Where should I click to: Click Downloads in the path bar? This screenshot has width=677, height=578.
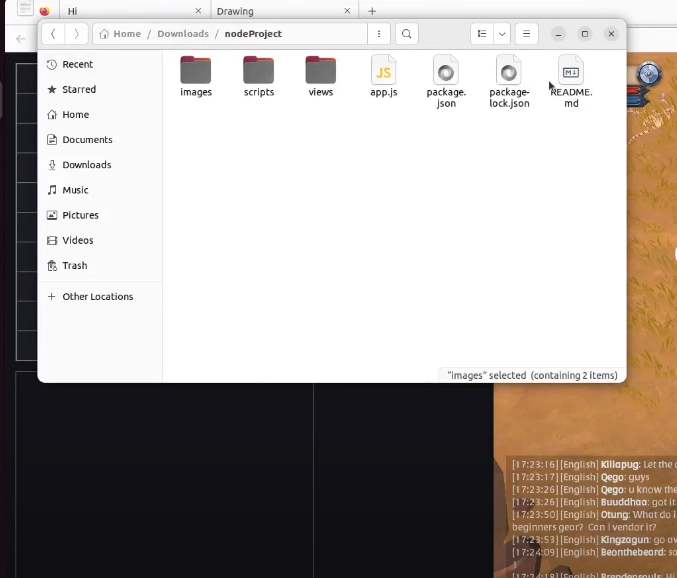click(183, 34)
